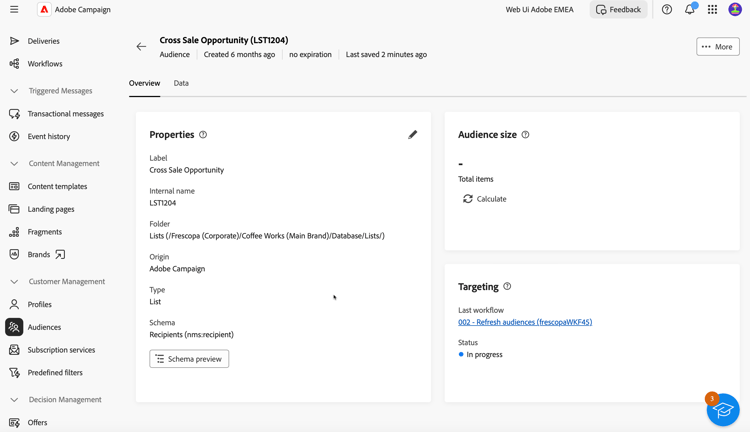Edit properties with the pencil icon
The height and width of the screenshot is (432, 750).
point(413,134)
